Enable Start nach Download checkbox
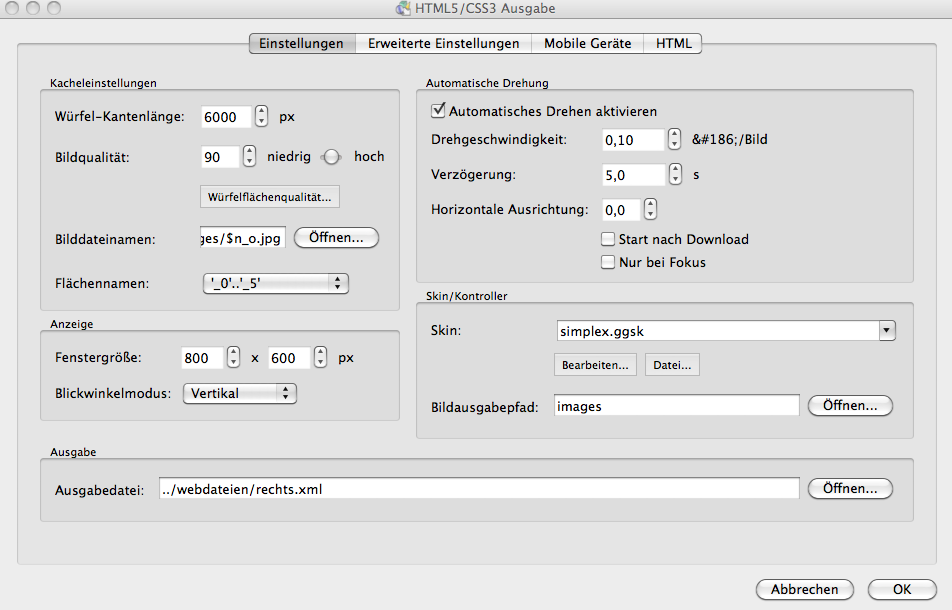The image size is (952, 610). [x=607, y=240]
